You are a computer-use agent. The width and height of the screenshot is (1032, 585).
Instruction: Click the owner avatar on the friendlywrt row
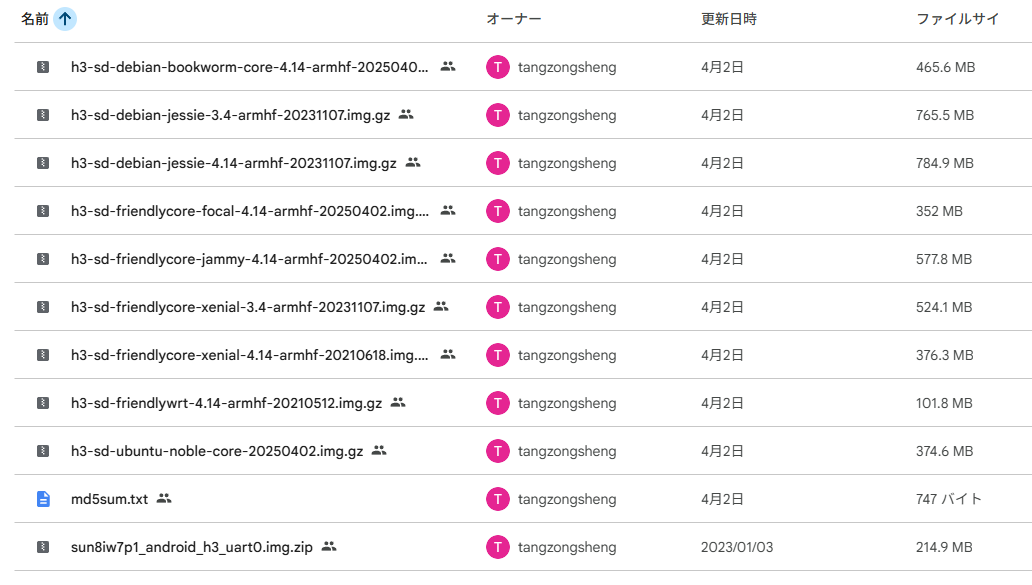(x=498, y=403)
